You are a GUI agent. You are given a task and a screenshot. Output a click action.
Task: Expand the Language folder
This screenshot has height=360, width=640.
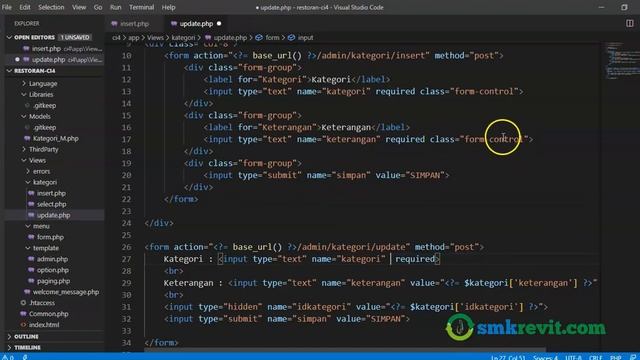tap(24, 83)
